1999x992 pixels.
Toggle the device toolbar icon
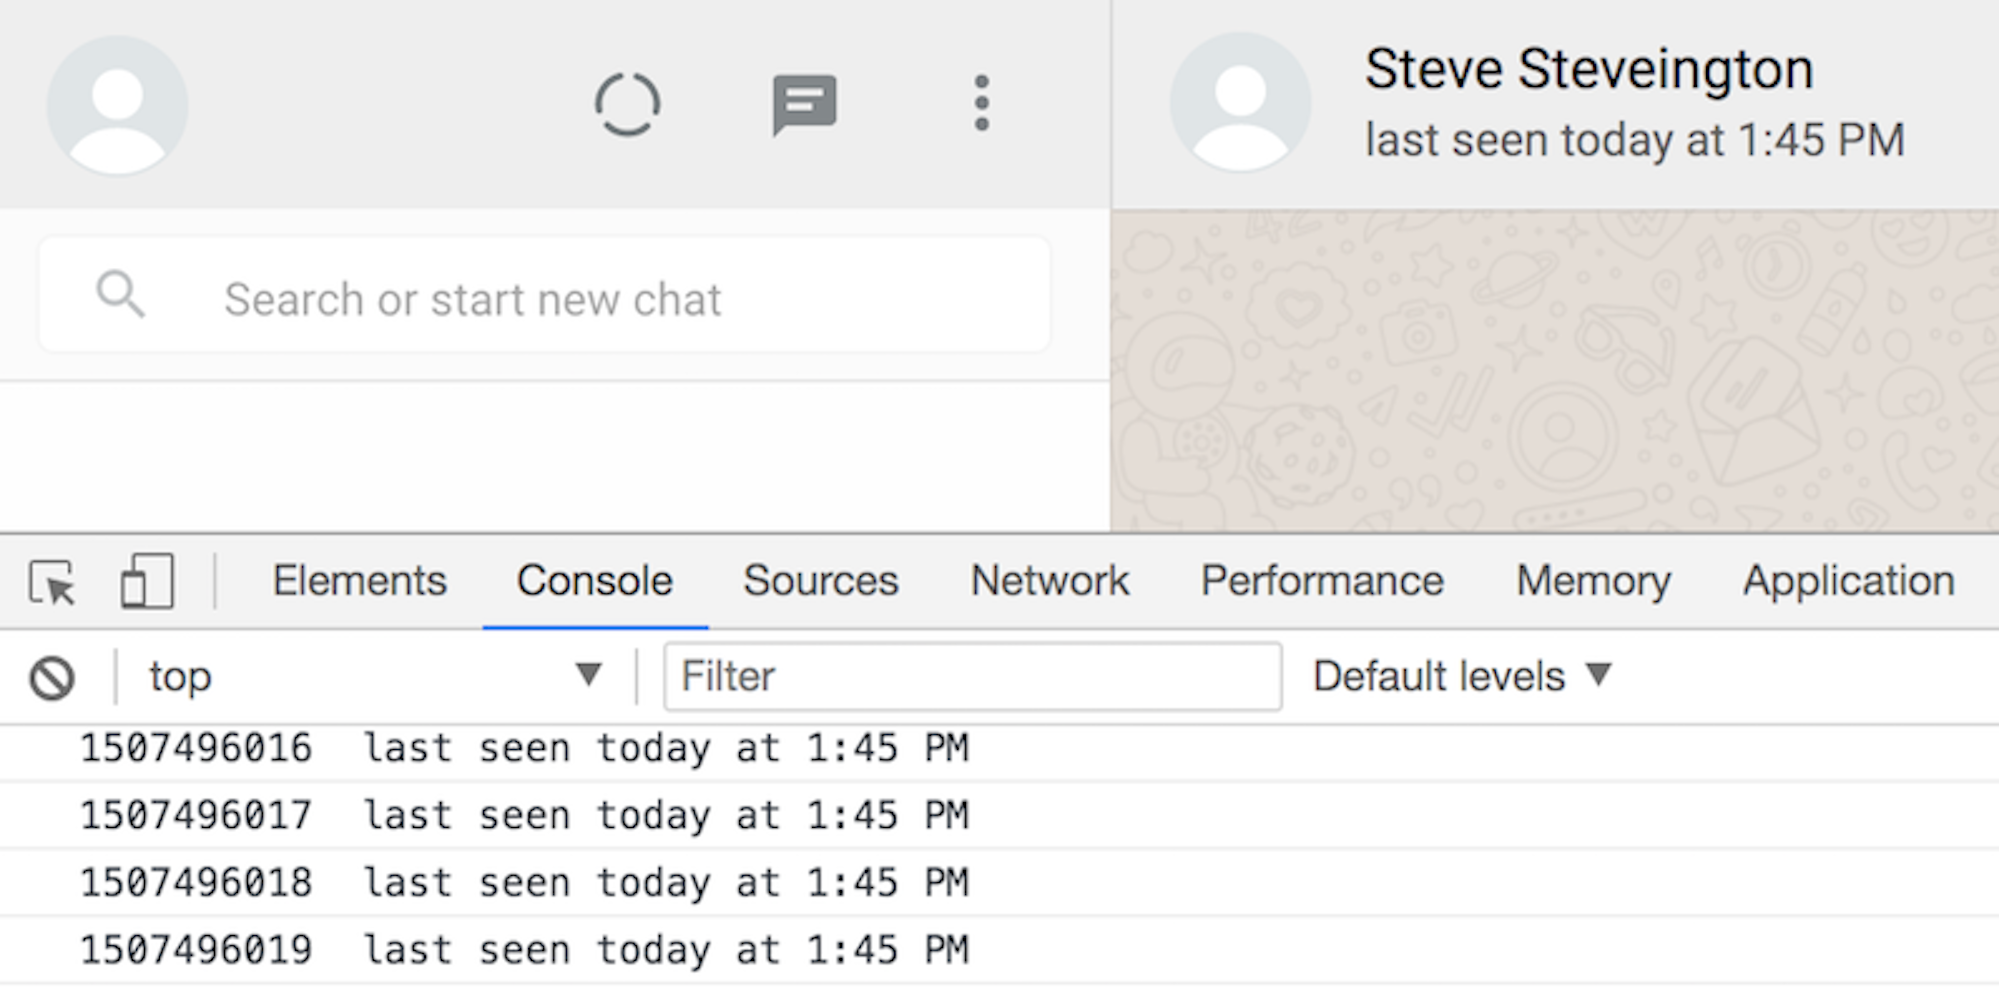coord(147,581)
